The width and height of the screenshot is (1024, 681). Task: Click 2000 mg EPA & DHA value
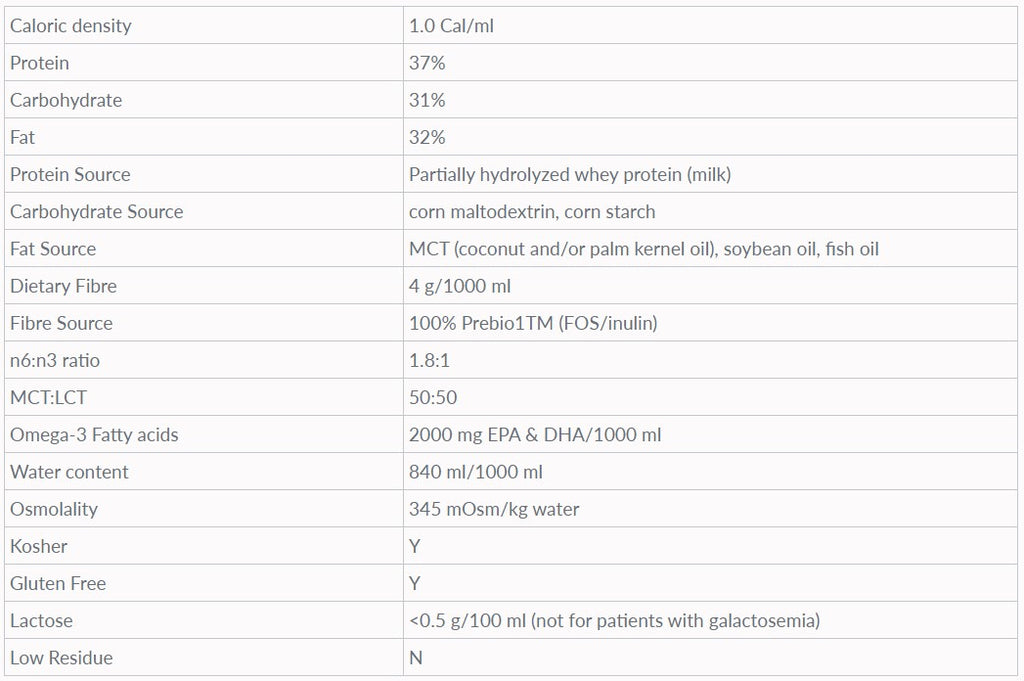pos(535,434)
